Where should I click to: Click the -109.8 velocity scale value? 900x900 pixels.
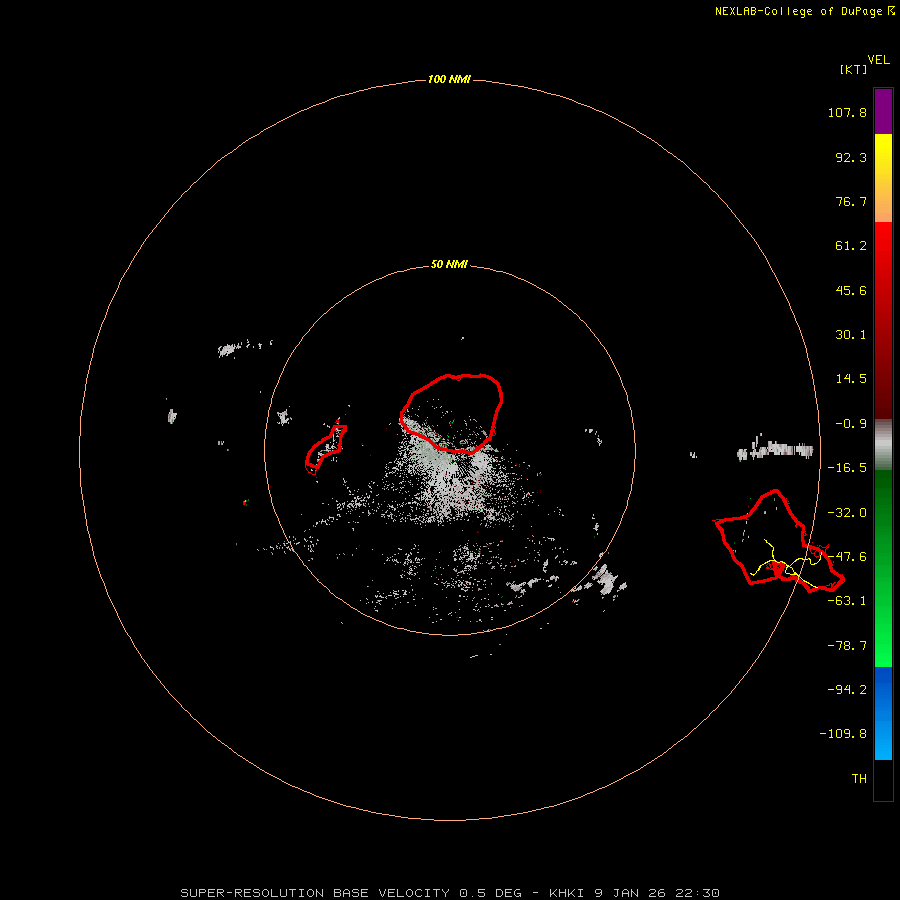pyautogui.click(x=843, y=734)
